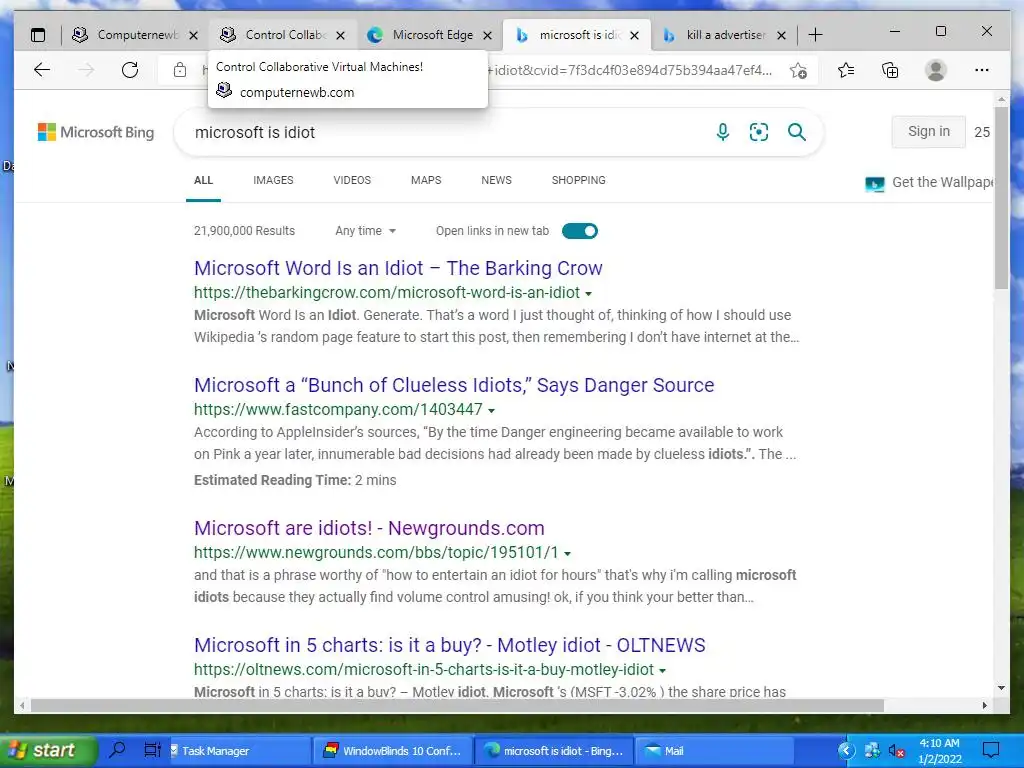Open Bunch of Clueless Idiots result

tap(454, 385)
